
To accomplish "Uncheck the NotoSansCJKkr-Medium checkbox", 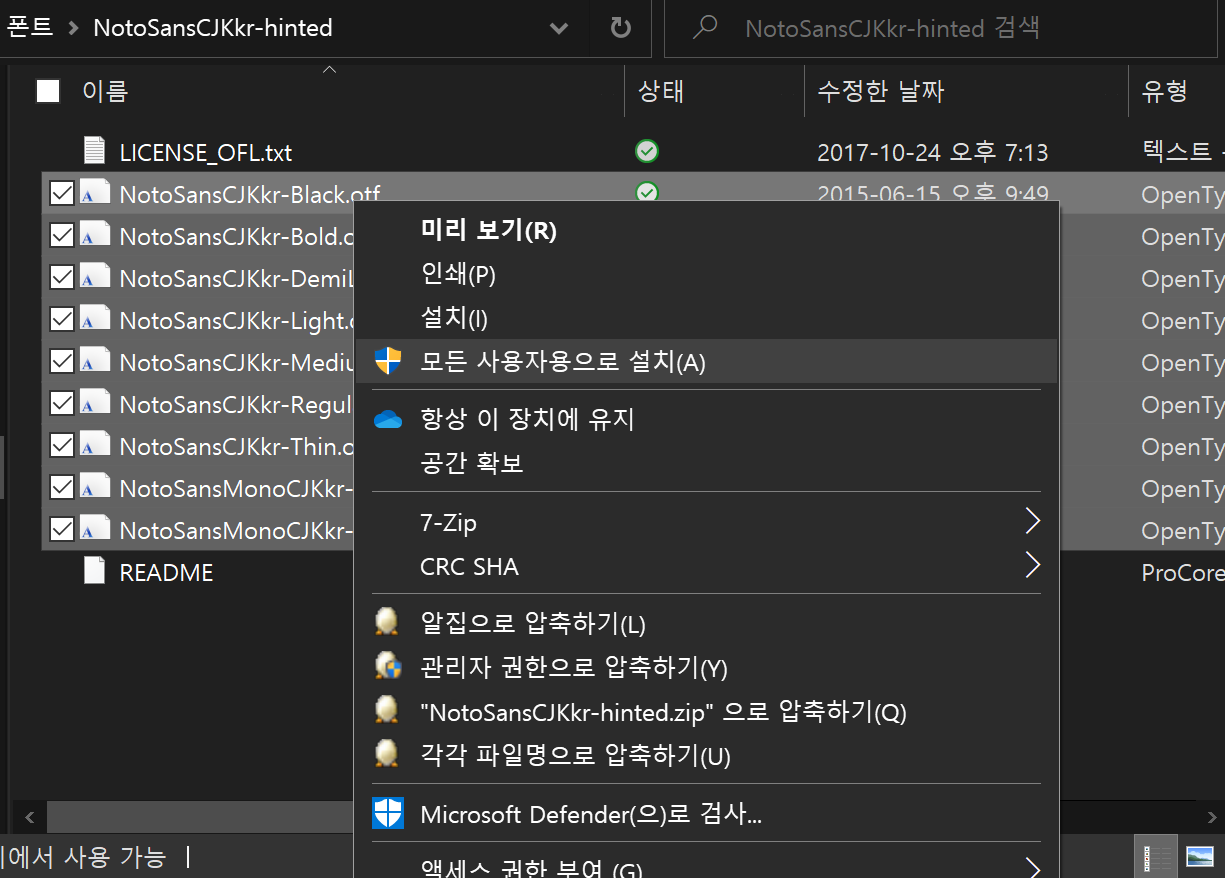I will pos(62,361).
